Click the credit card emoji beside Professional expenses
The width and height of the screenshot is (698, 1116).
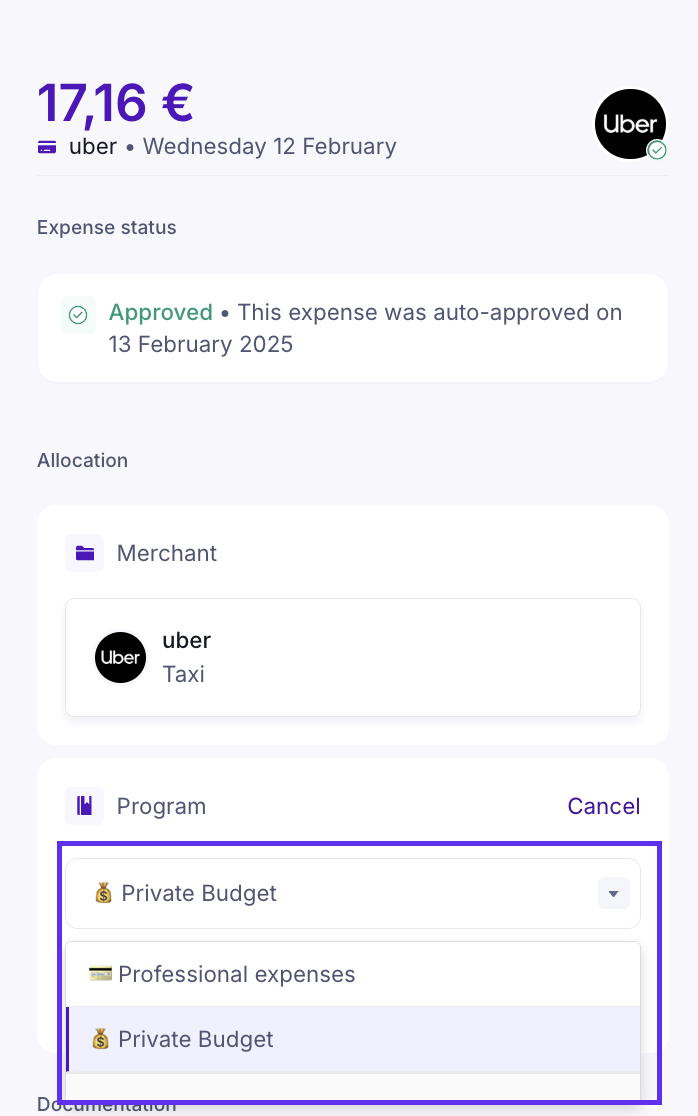100,974
